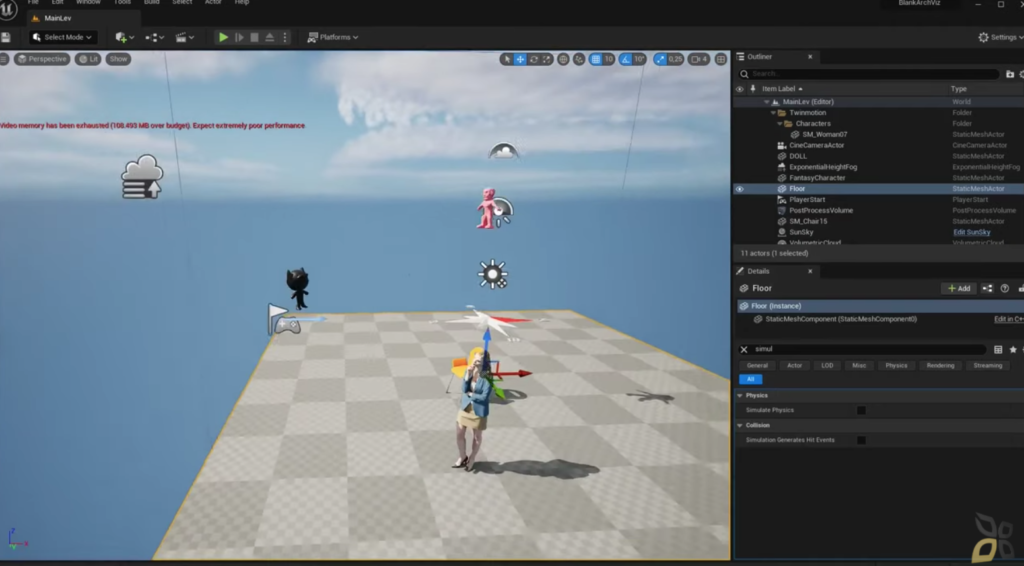This screenshot has height=566, width=1024.
Task: Open the Settings menu at top right
Action: (1000, 37)
